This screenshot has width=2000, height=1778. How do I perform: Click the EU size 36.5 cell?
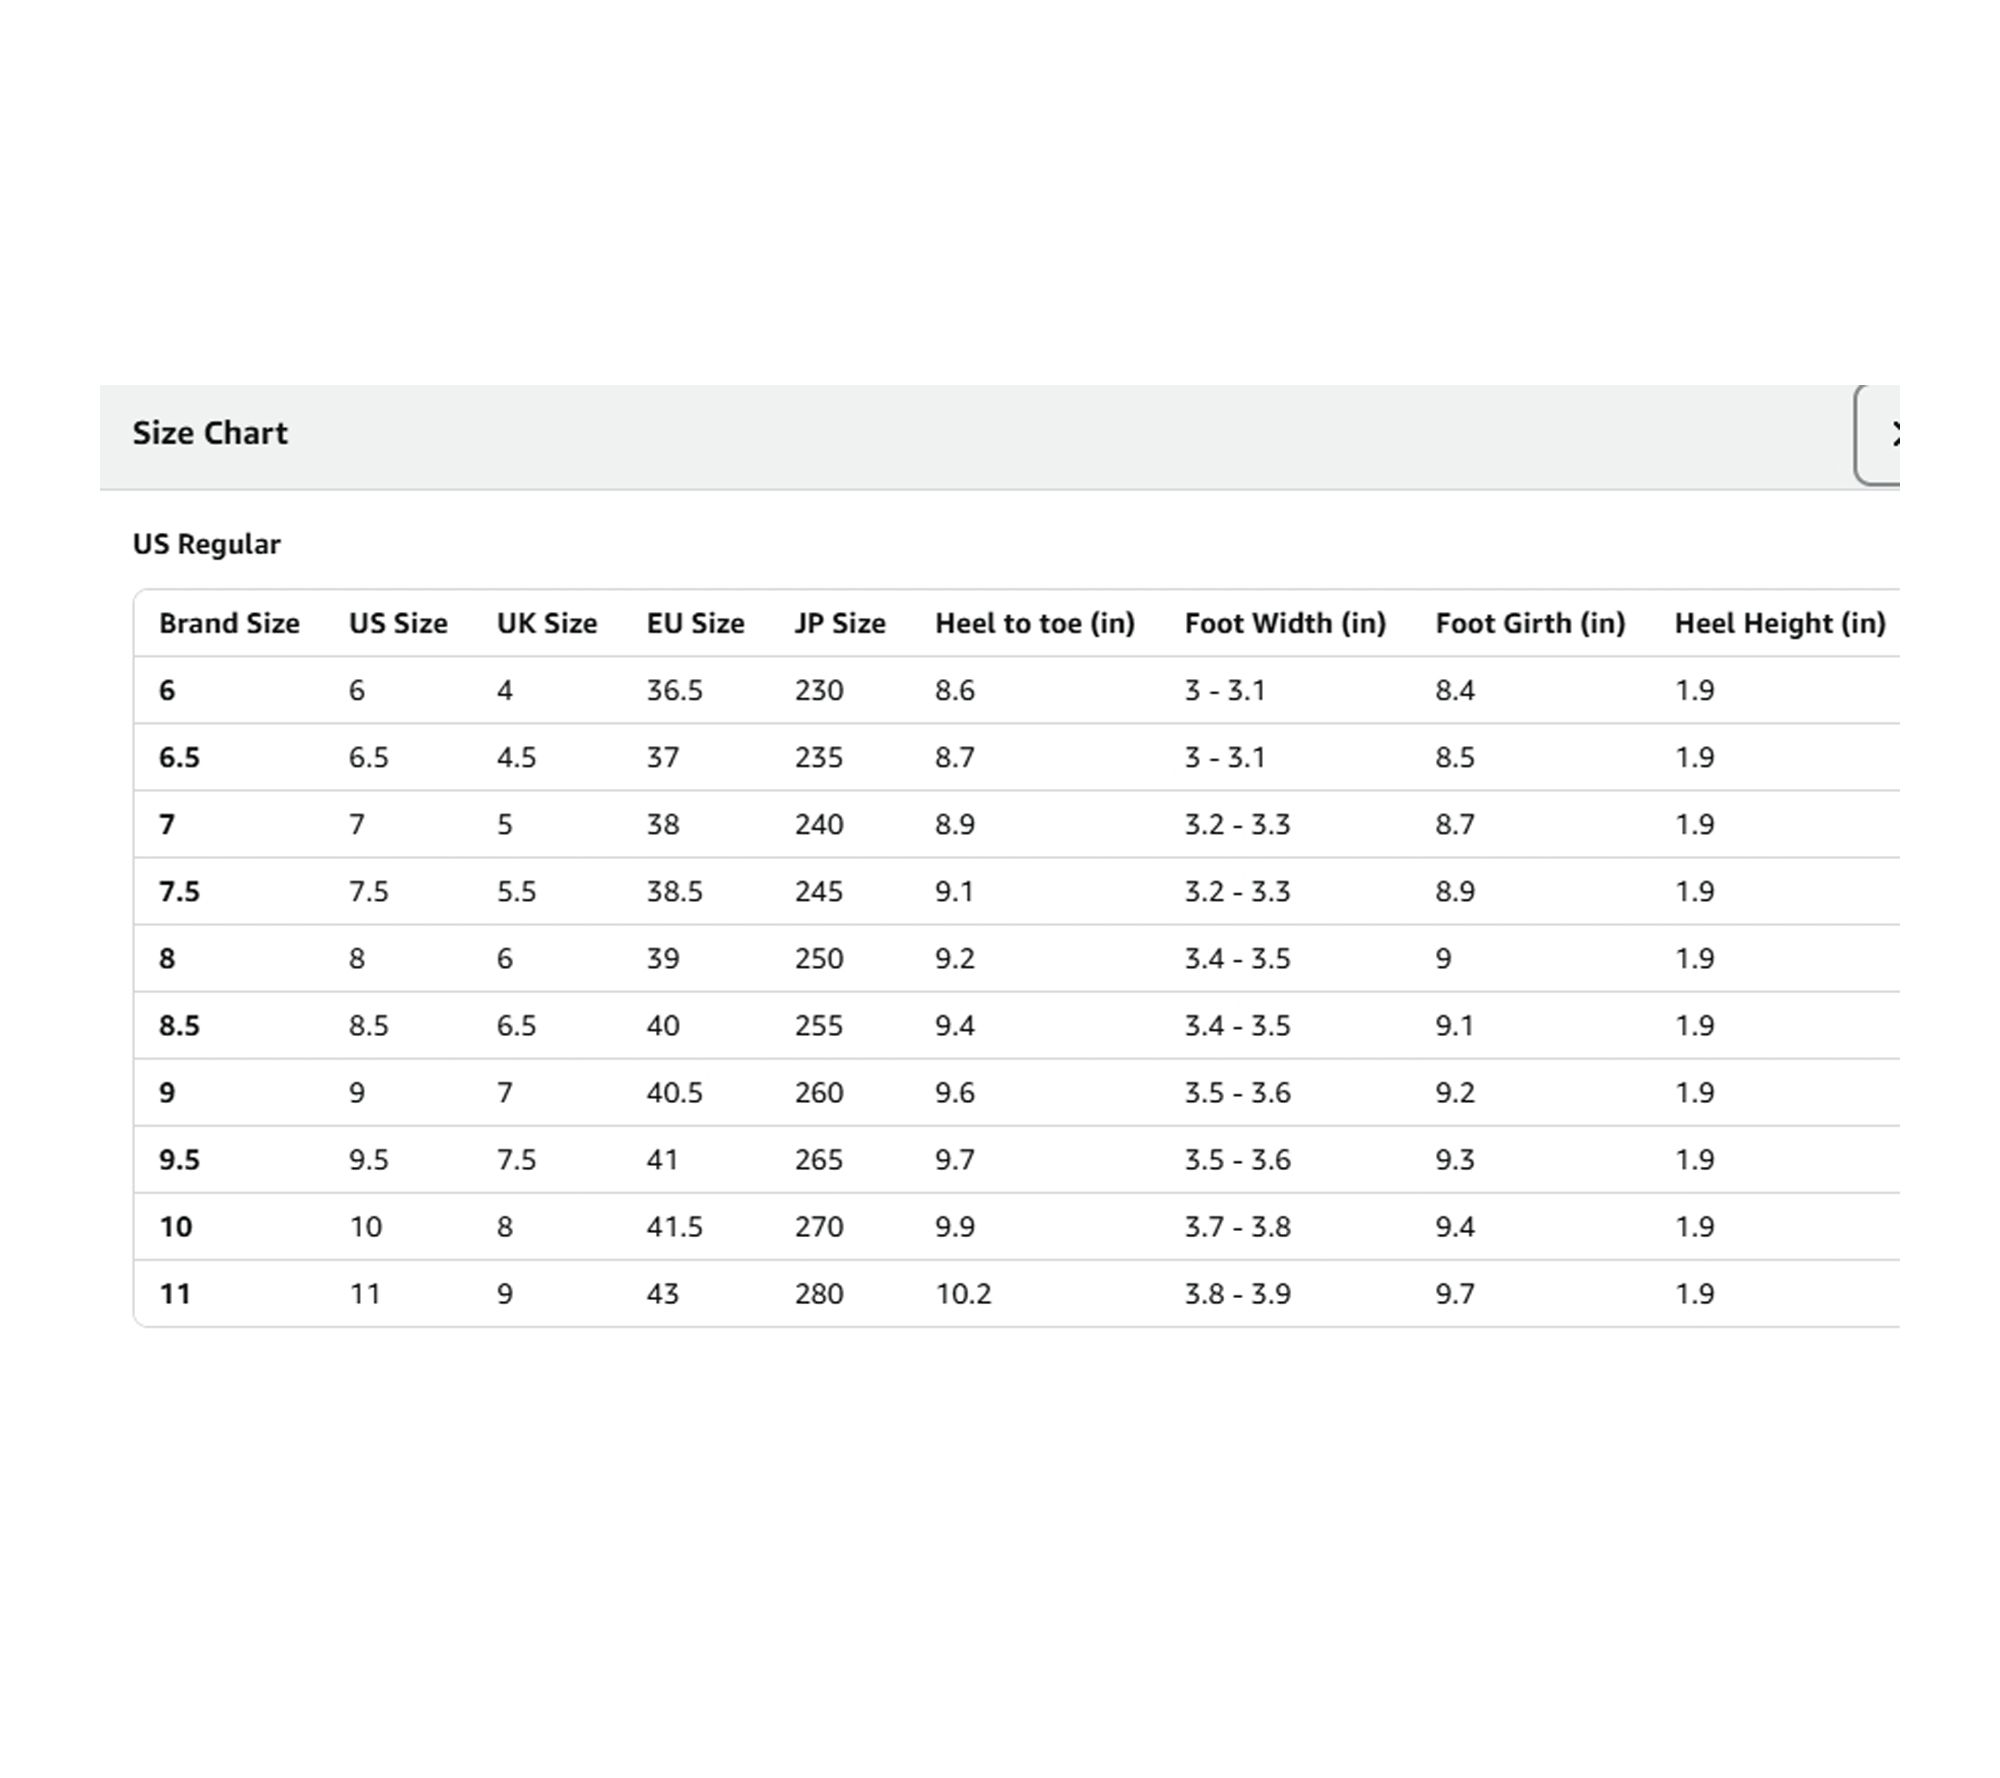(x=674, y=690)
